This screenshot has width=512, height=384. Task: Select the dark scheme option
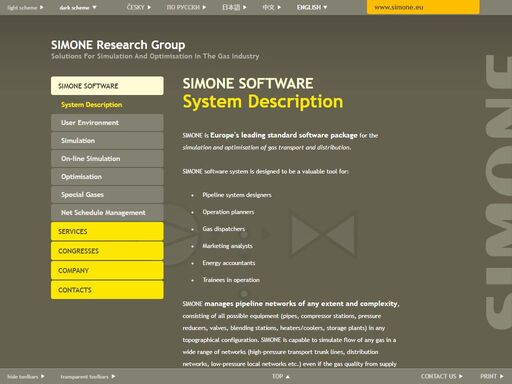click(x=78, y=7)
